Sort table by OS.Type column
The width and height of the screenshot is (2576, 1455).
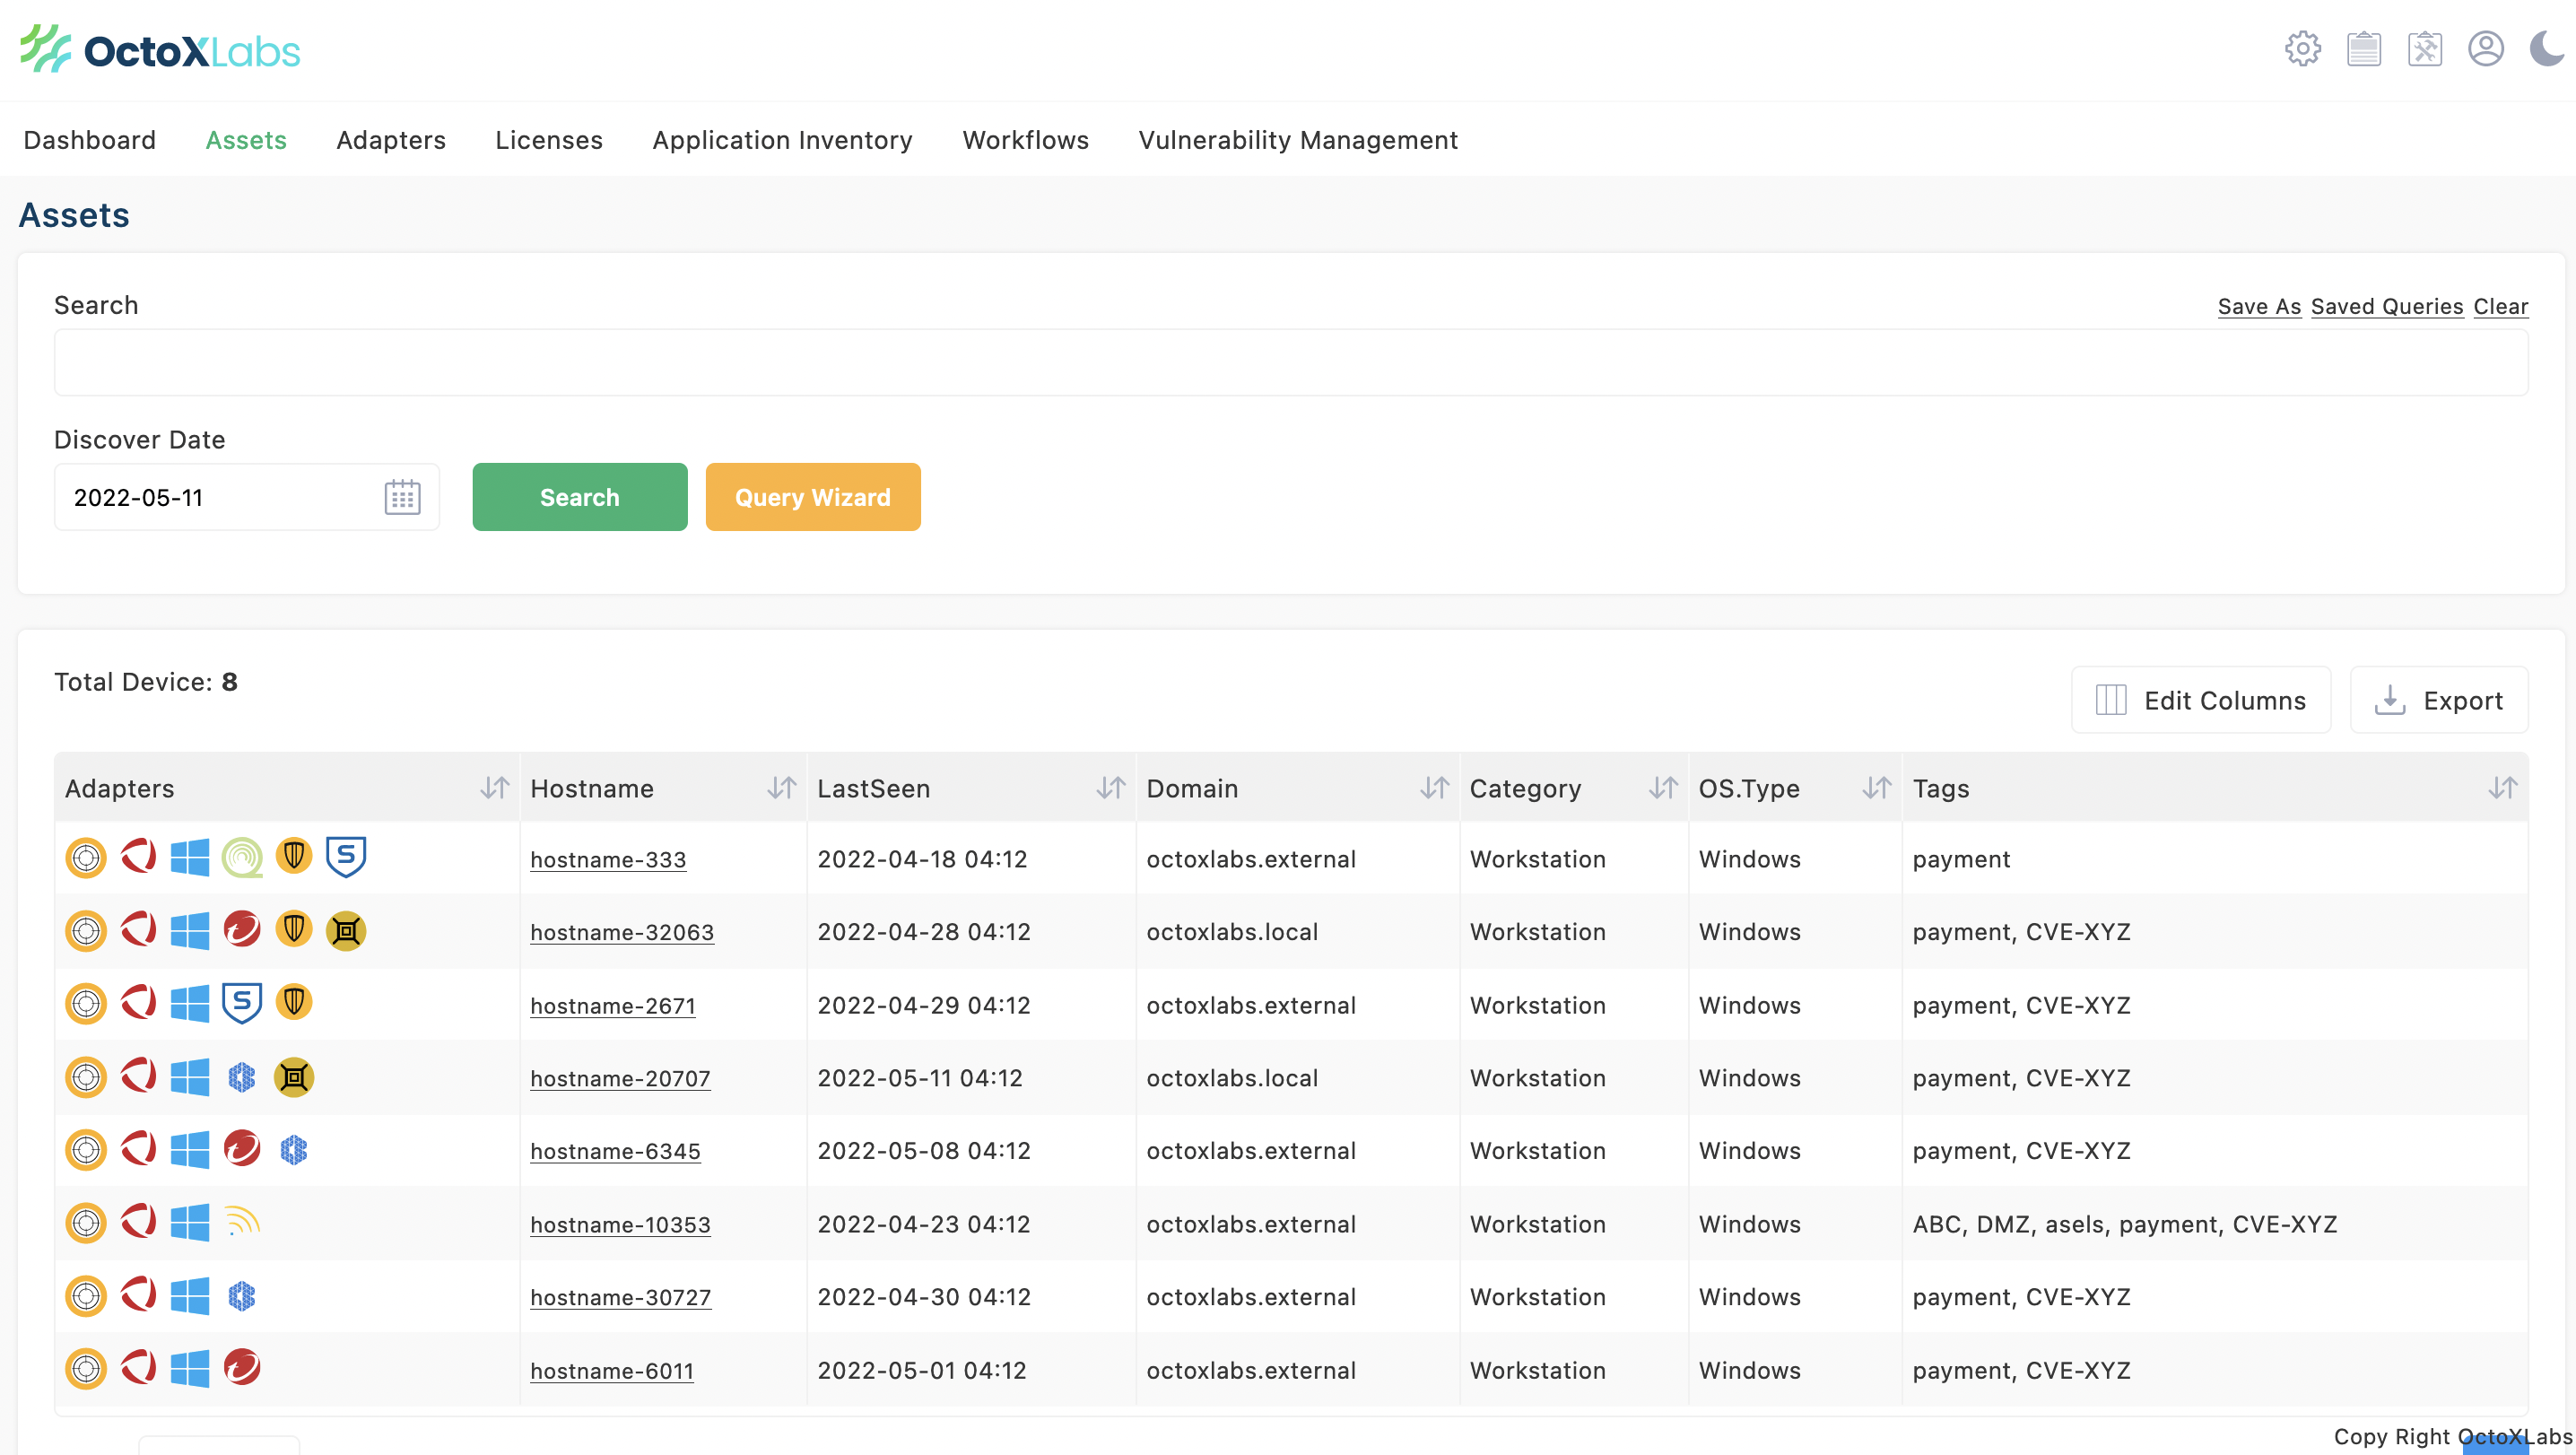point(1876,788)
